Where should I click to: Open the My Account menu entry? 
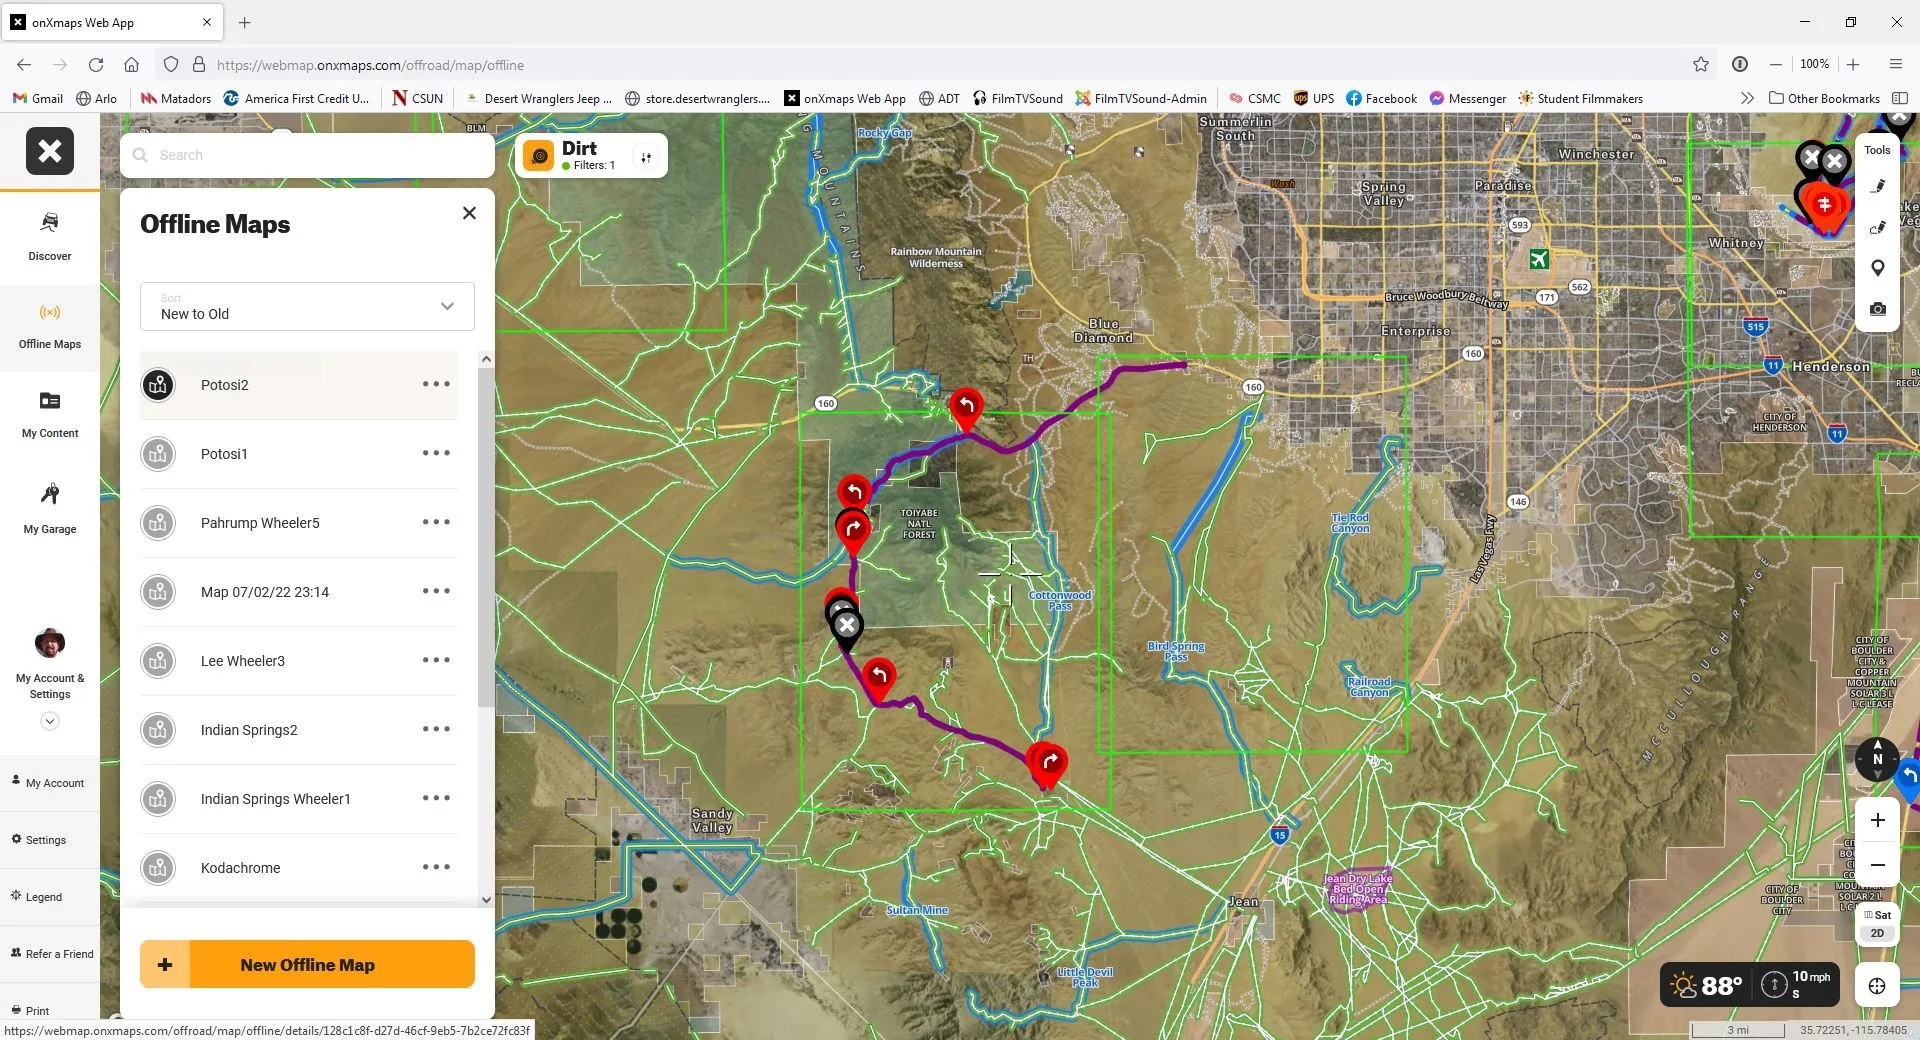(50, 783)
